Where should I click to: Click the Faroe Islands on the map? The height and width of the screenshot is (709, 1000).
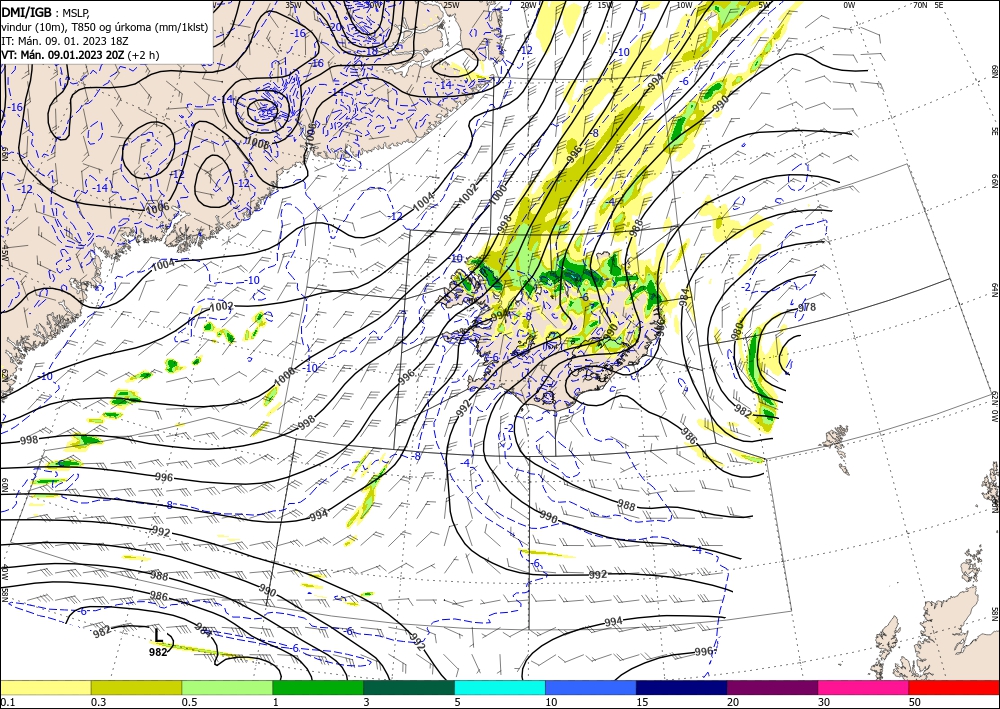[x=835, y=437]
